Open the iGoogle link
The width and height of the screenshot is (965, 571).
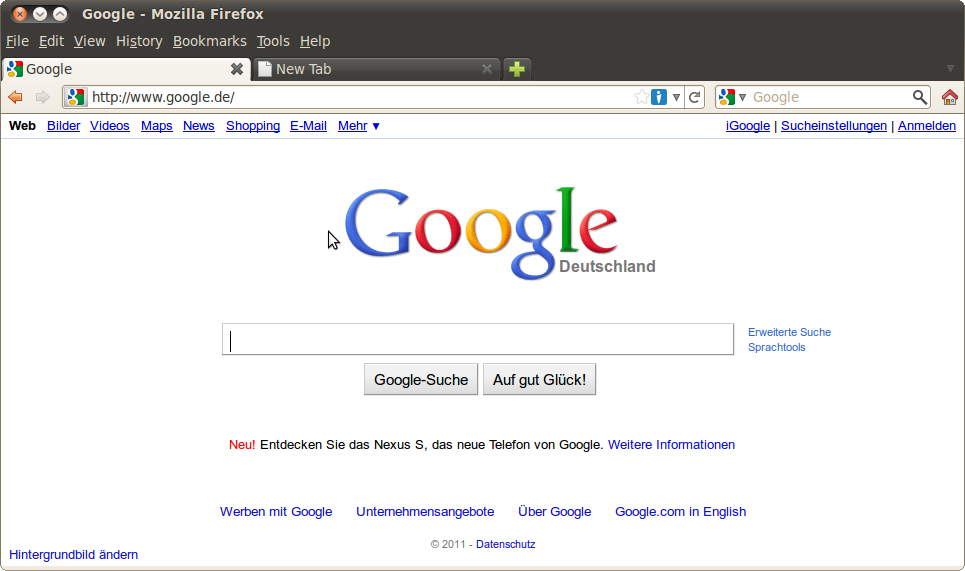[748, 126]
